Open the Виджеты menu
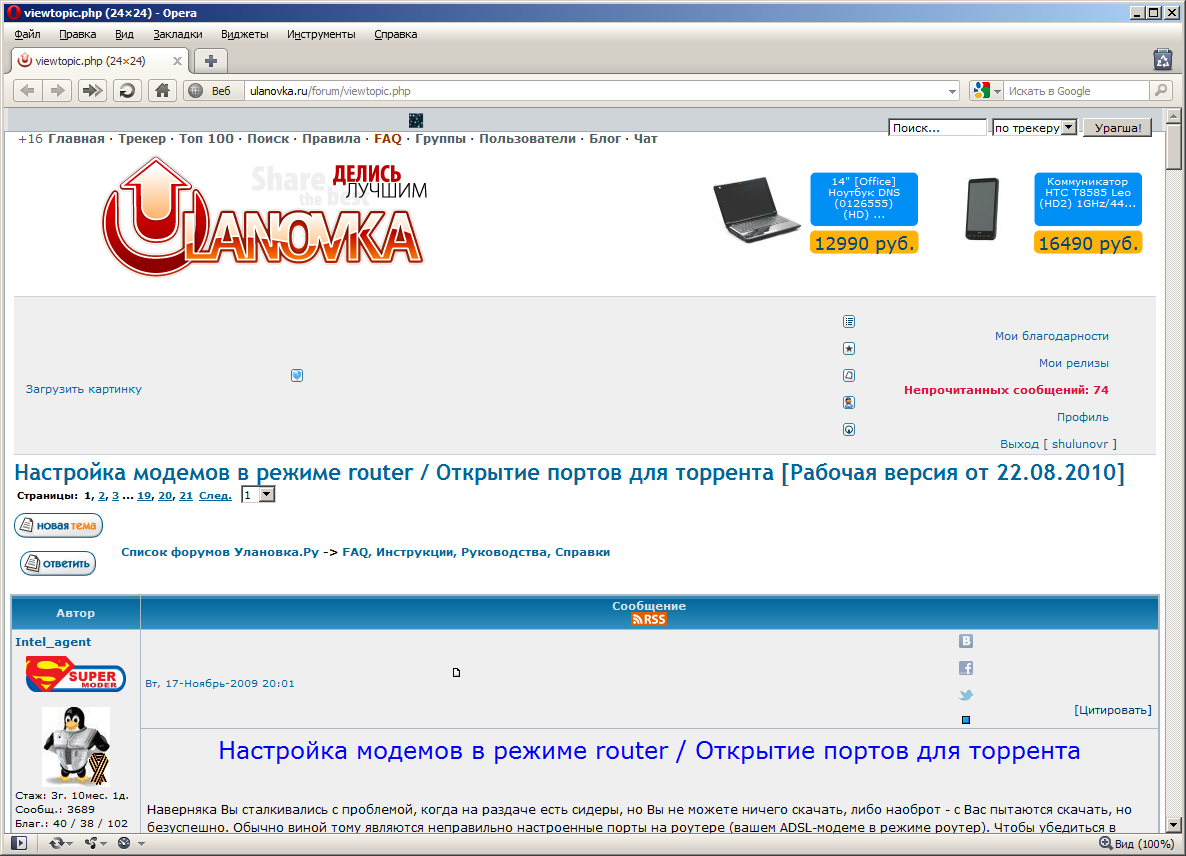 (x=244, y=34)
